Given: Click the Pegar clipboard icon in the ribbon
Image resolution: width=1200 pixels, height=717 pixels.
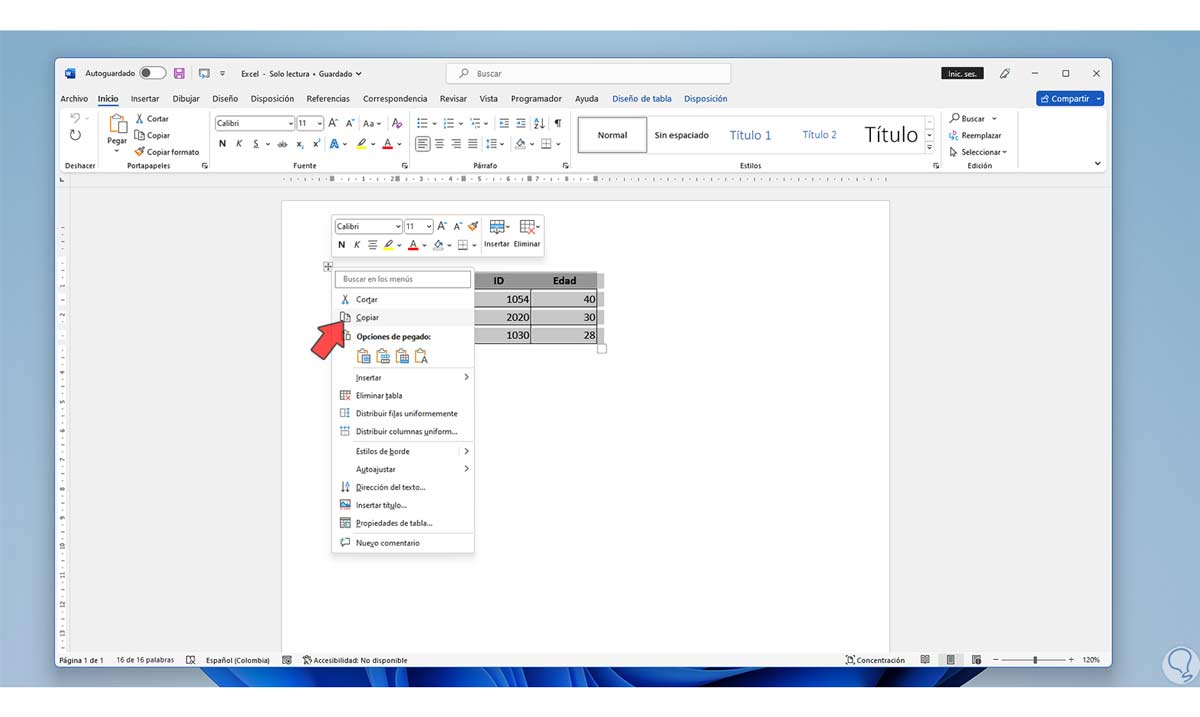Looking at the screenshot, I should (x=117, y=124).
